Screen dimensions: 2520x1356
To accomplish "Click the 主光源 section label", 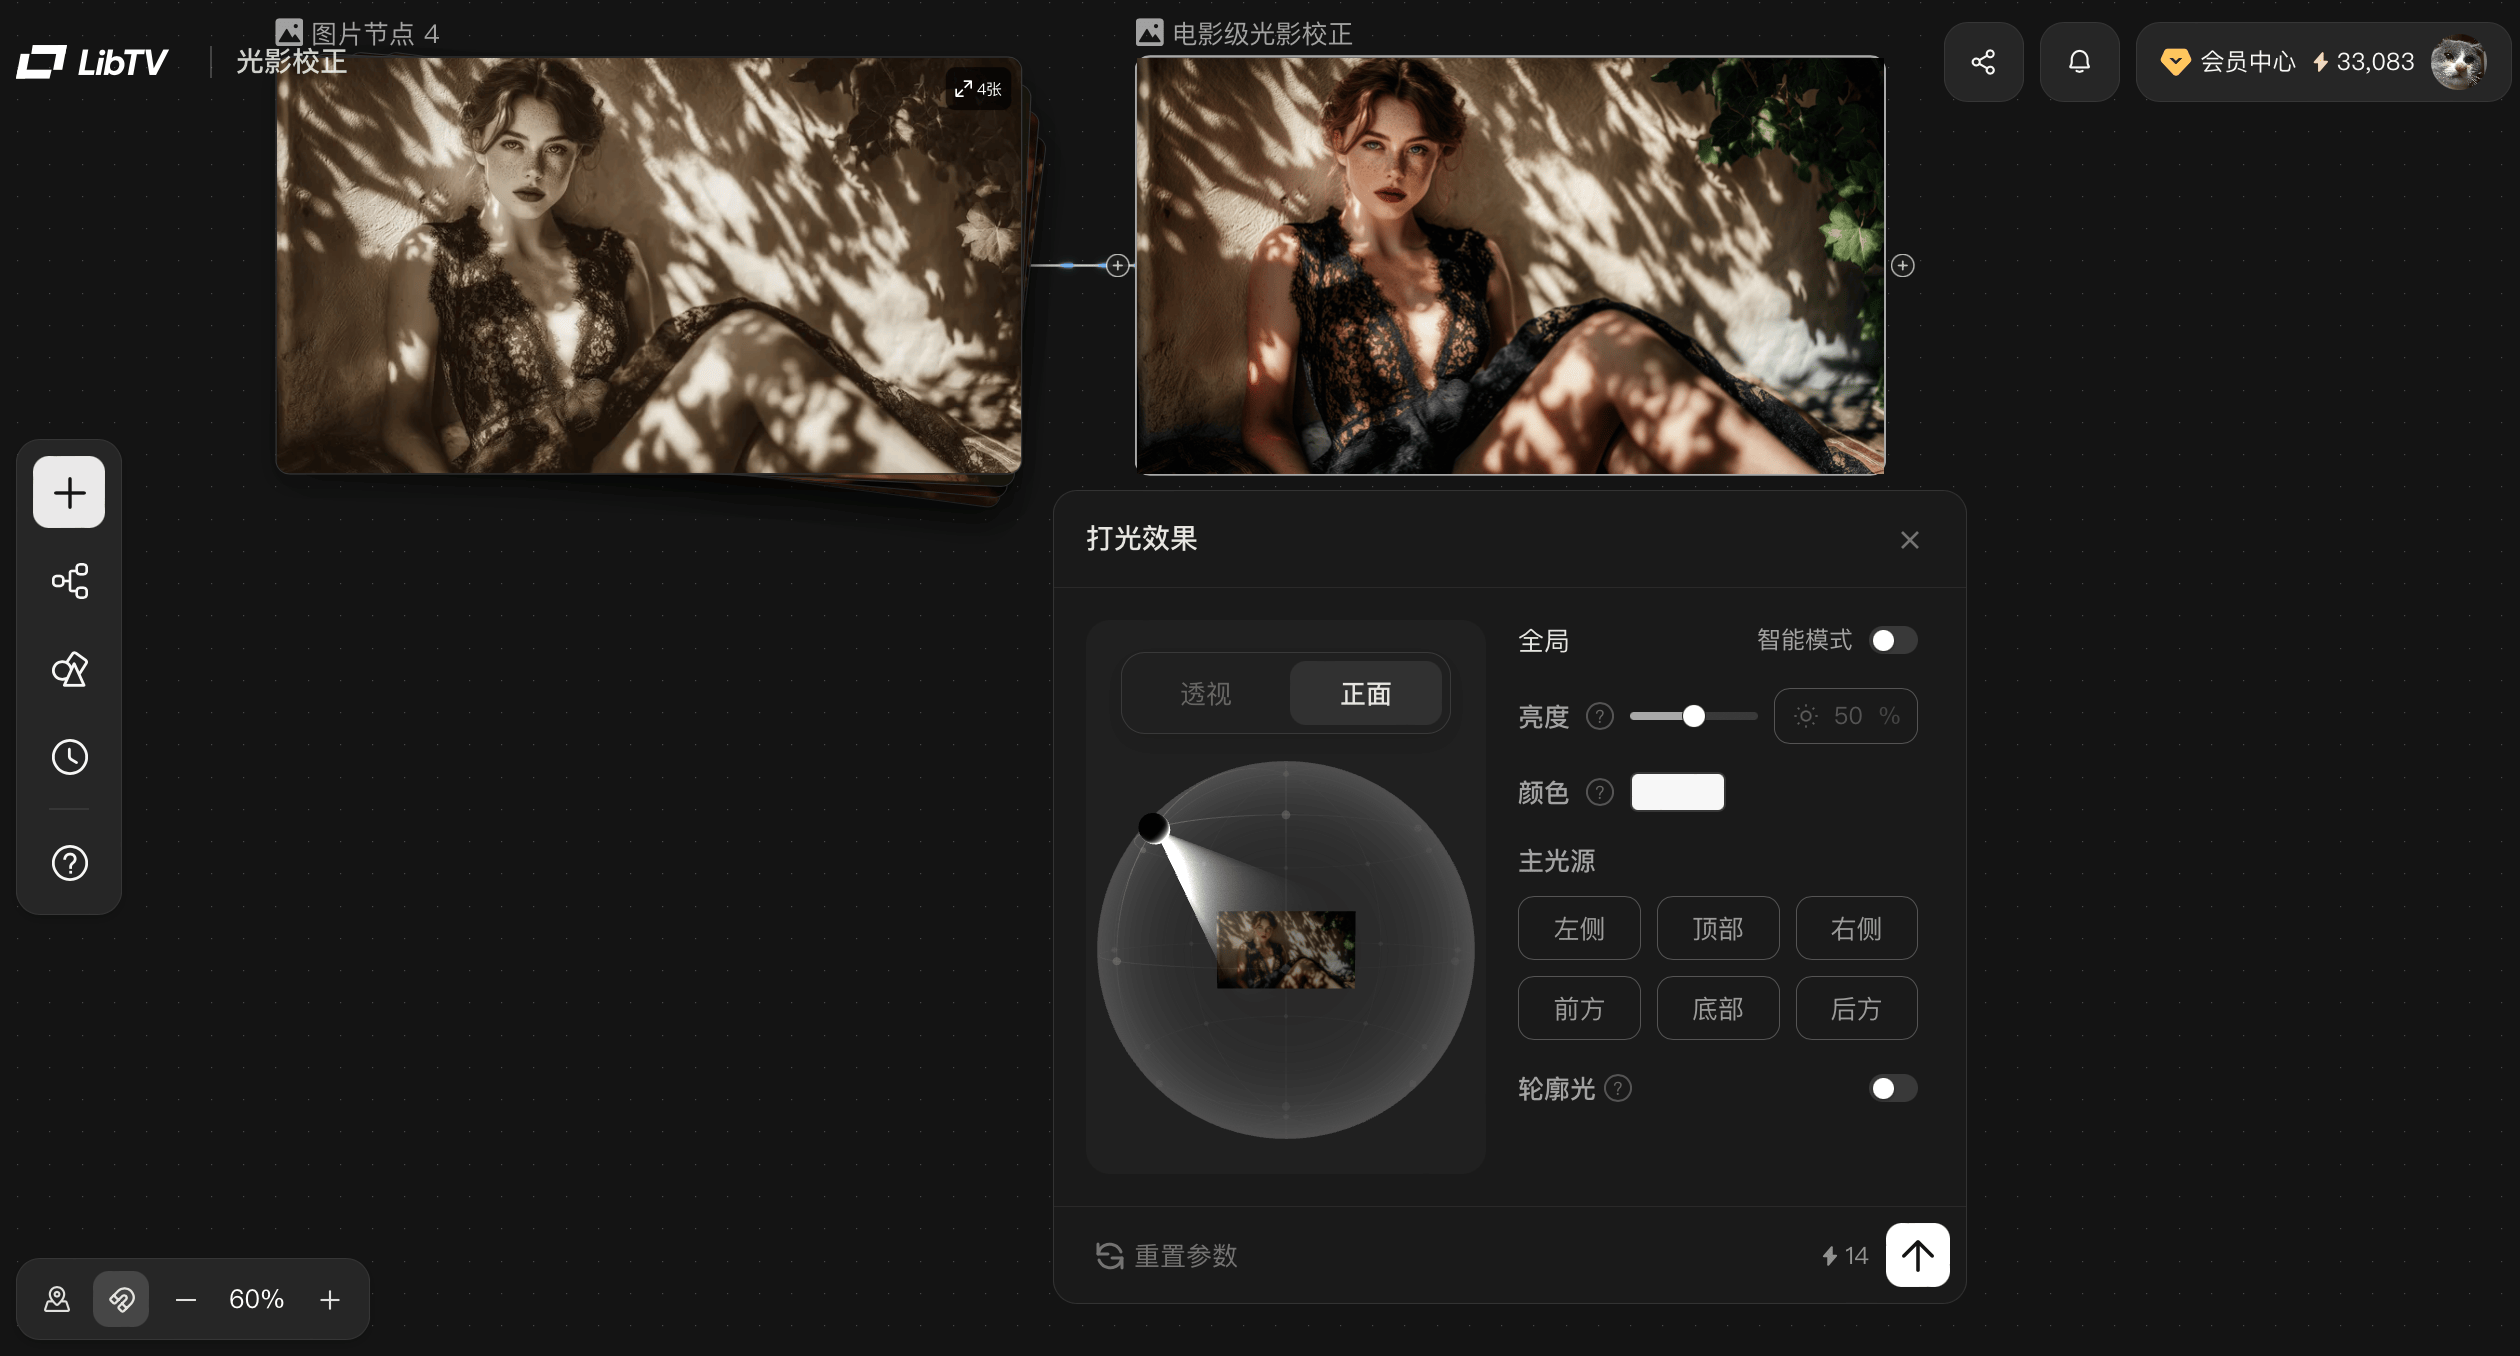I will [x=1557, y=861].
